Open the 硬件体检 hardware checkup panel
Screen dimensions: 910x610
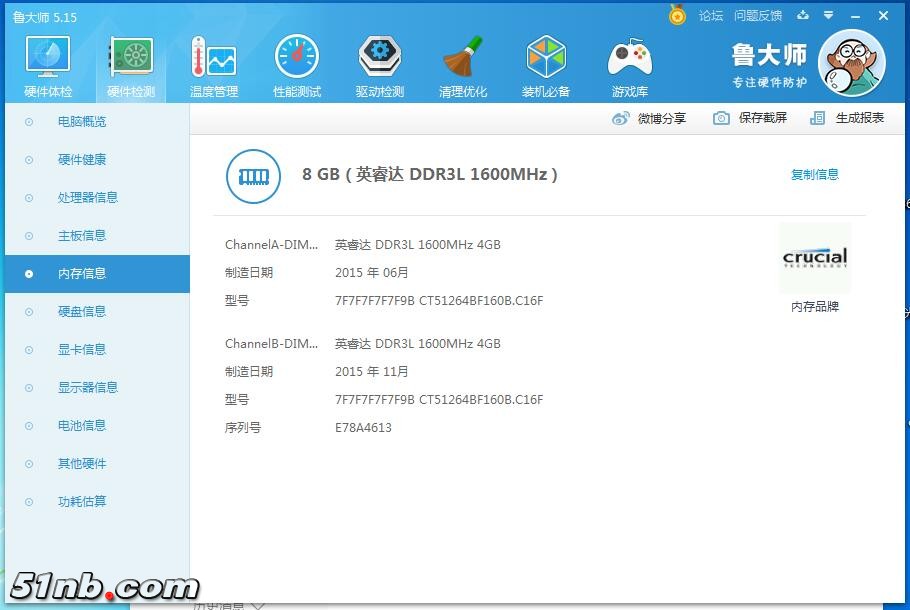coord(47,62)
